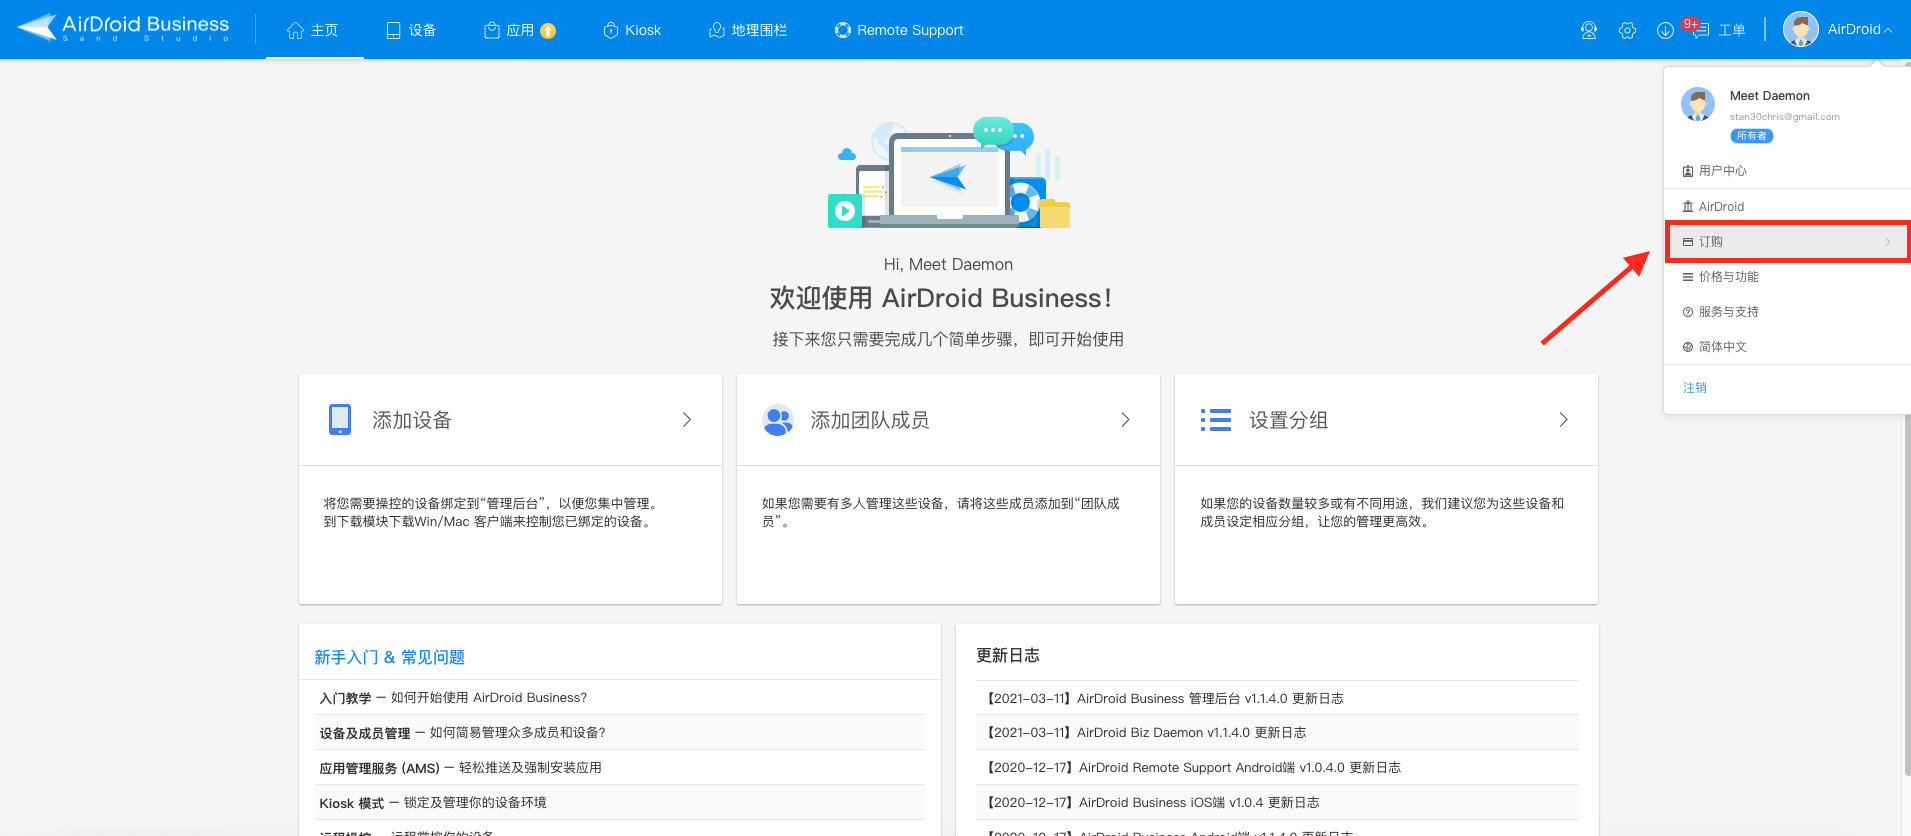
Task: Open the 订购 subscription menu item
Action: pos(1788,242)
